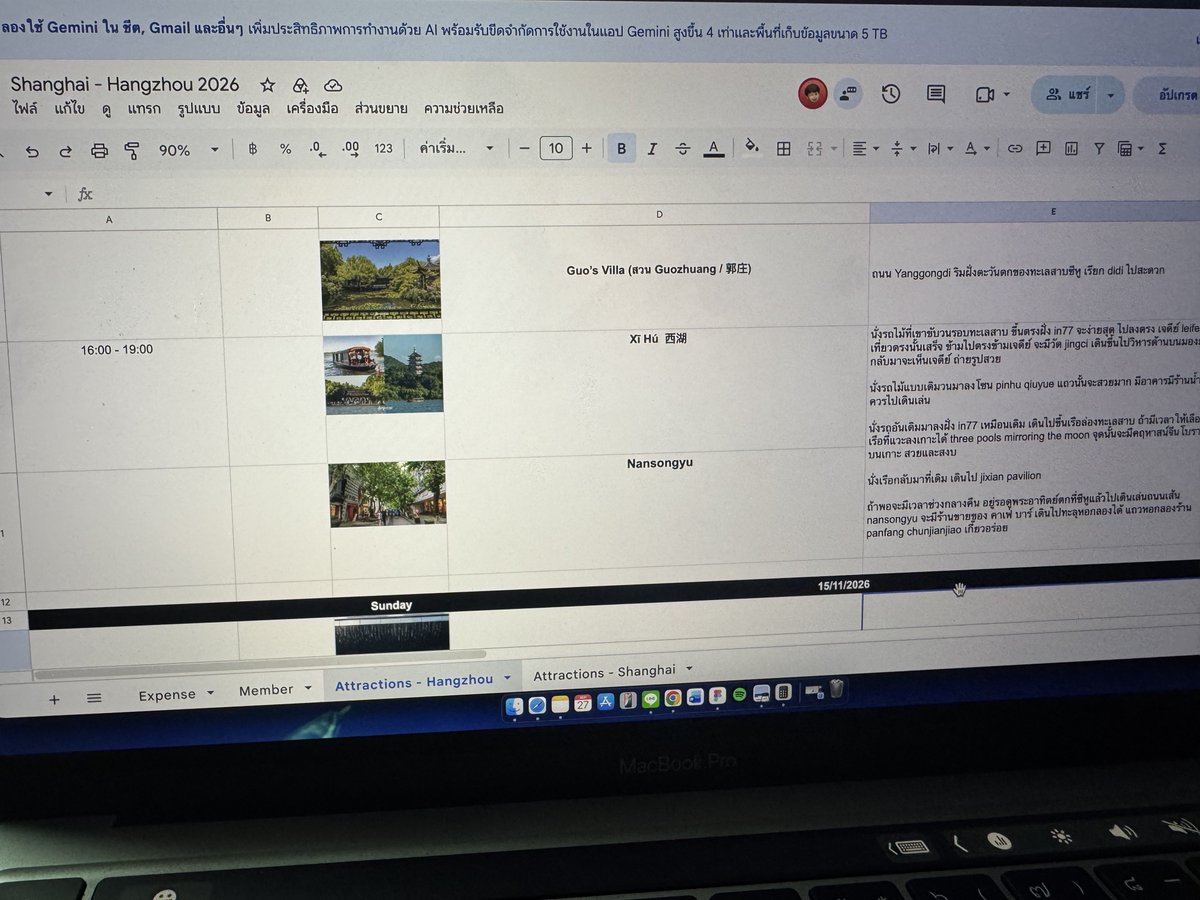Increase font size with plus button
This screenshot has height=900, width=1200.
click(x=587, y=149)
